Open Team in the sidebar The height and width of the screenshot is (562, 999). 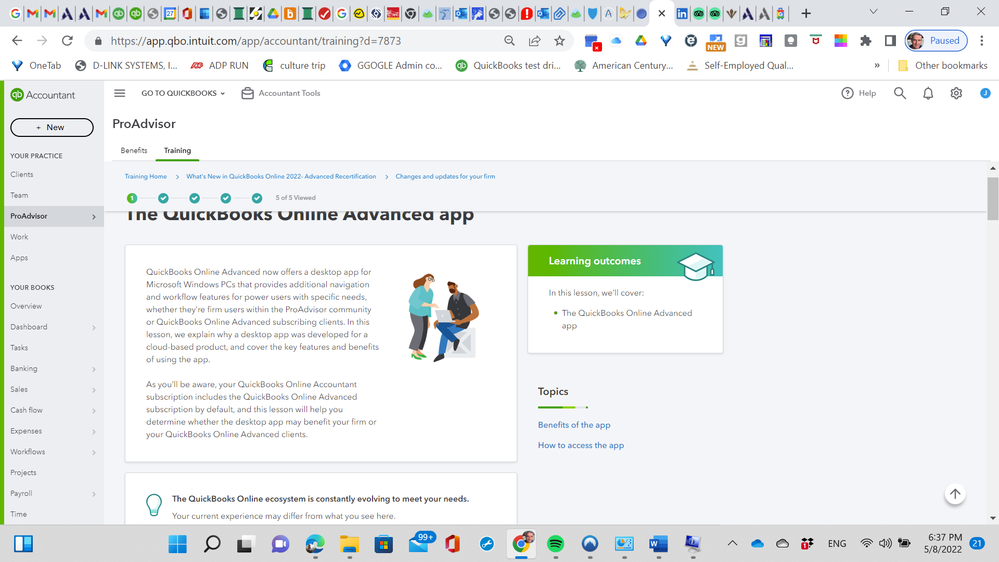coord(19,195)
